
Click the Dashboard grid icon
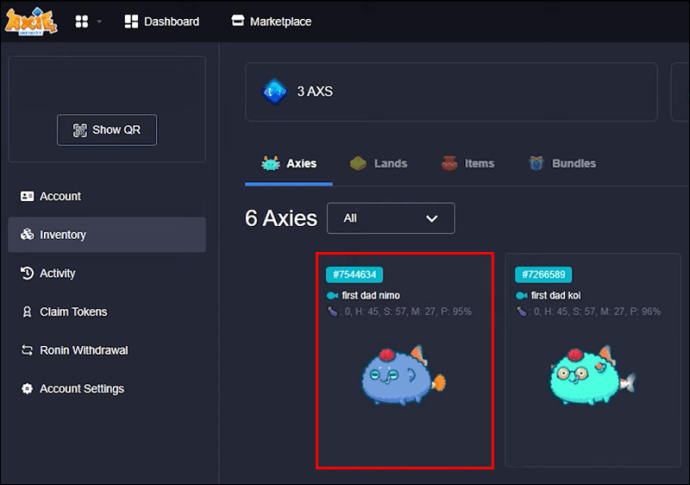[x=131, y=22]
